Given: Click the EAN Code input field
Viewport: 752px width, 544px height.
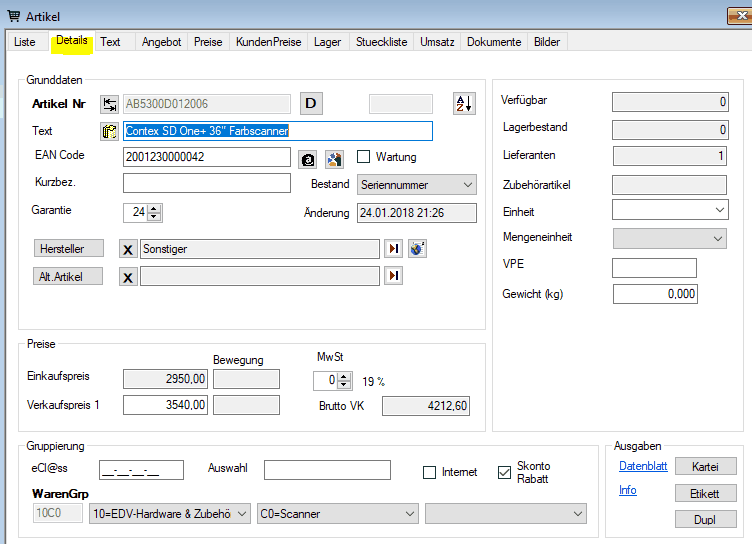Looking at the screenshot, I should [x=207, y=157].
